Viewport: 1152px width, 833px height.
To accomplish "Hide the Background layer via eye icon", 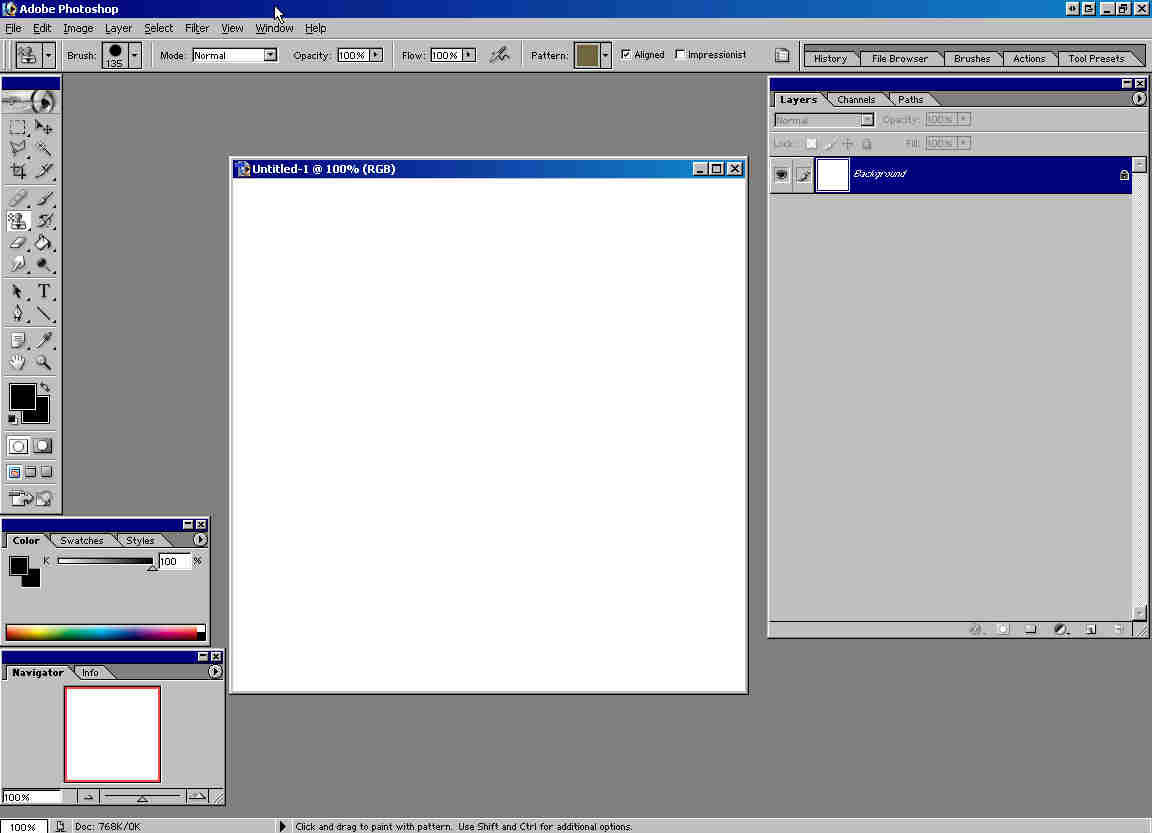I will point(781,175).
